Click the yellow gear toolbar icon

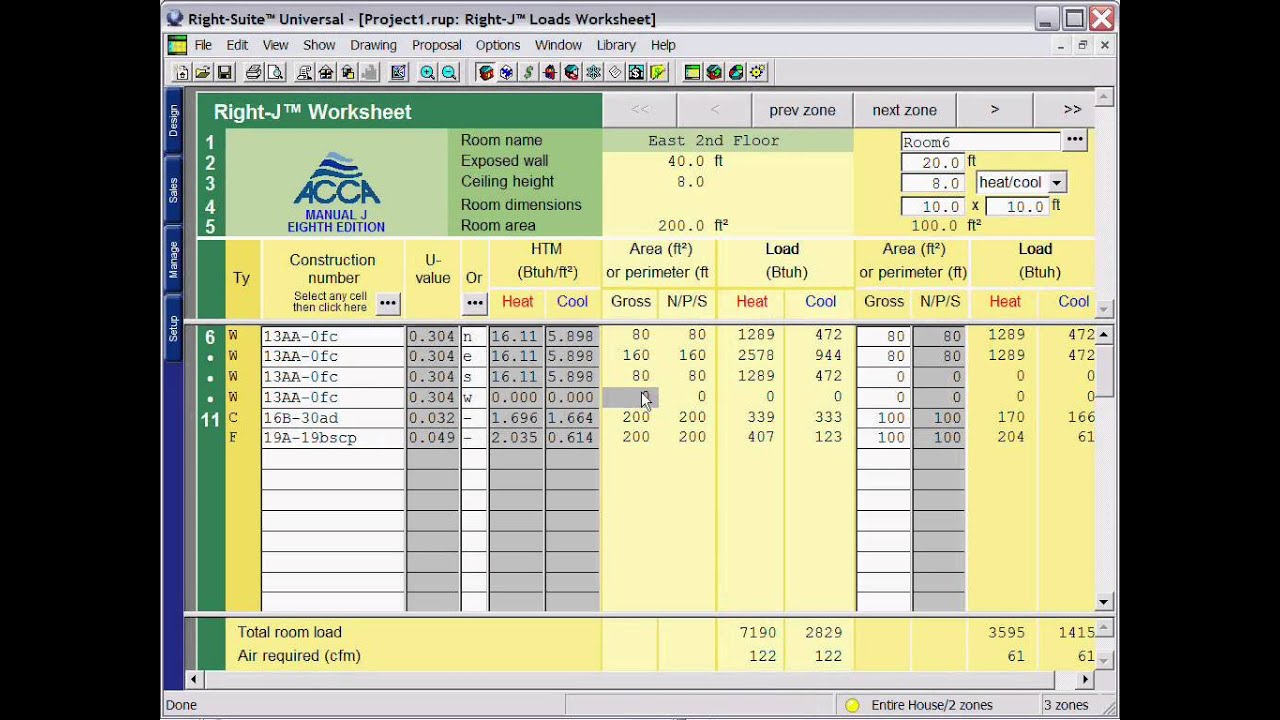click(756, 72)
